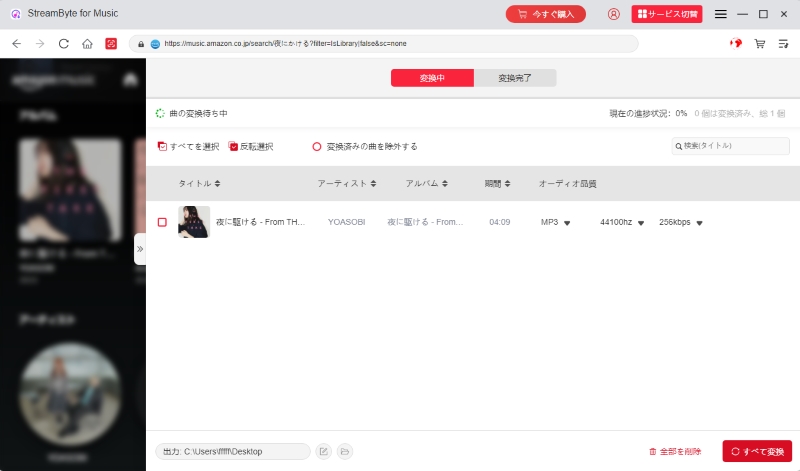Click the 曲の変換待ち中 status text
800x471 pixels.
click(198, 114)
